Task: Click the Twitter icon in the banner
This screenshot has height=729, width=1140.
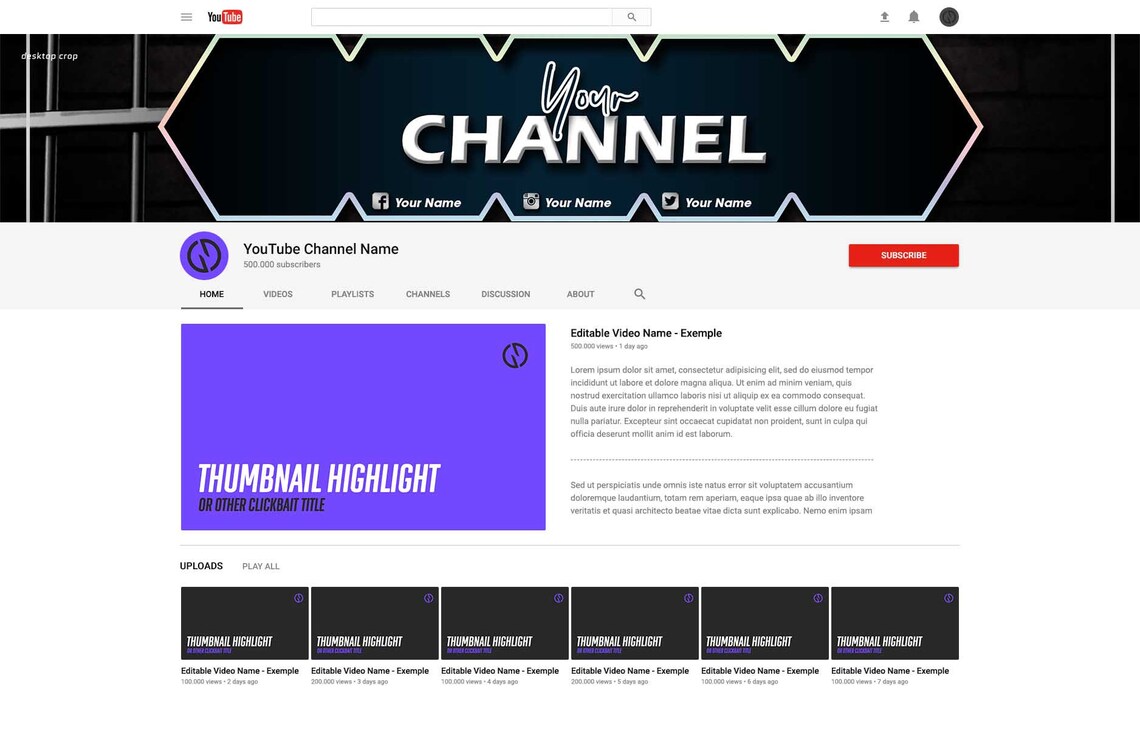Action: 669,200
